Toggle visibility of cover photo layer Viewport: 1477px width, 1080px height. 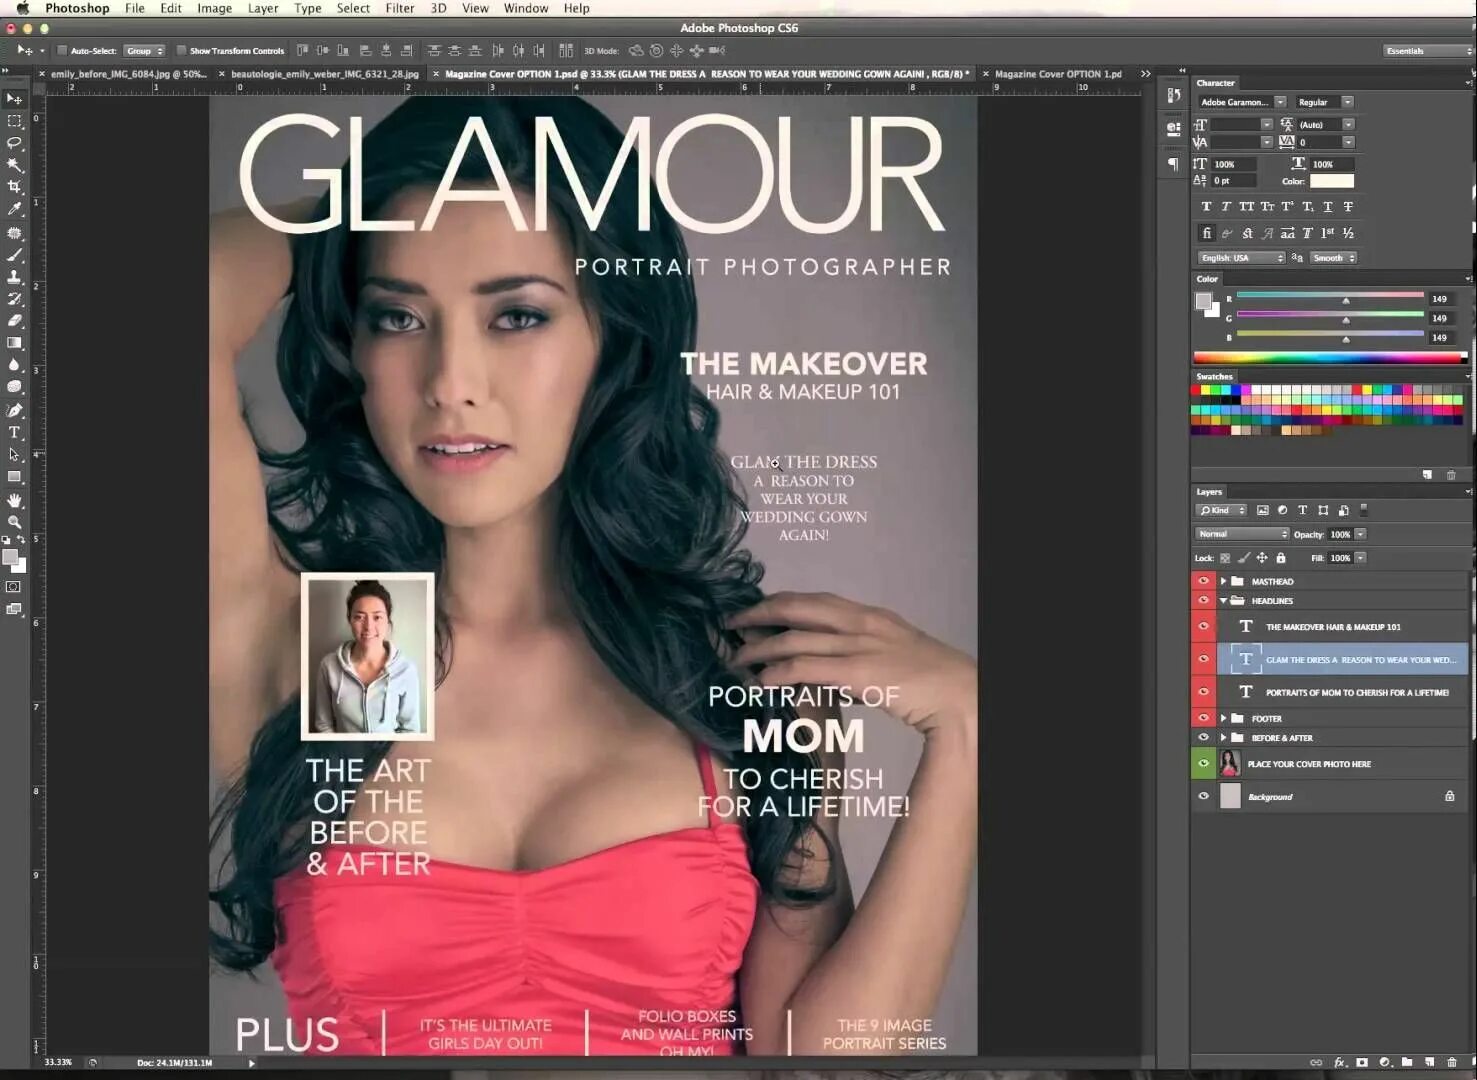pos(1203,763)
